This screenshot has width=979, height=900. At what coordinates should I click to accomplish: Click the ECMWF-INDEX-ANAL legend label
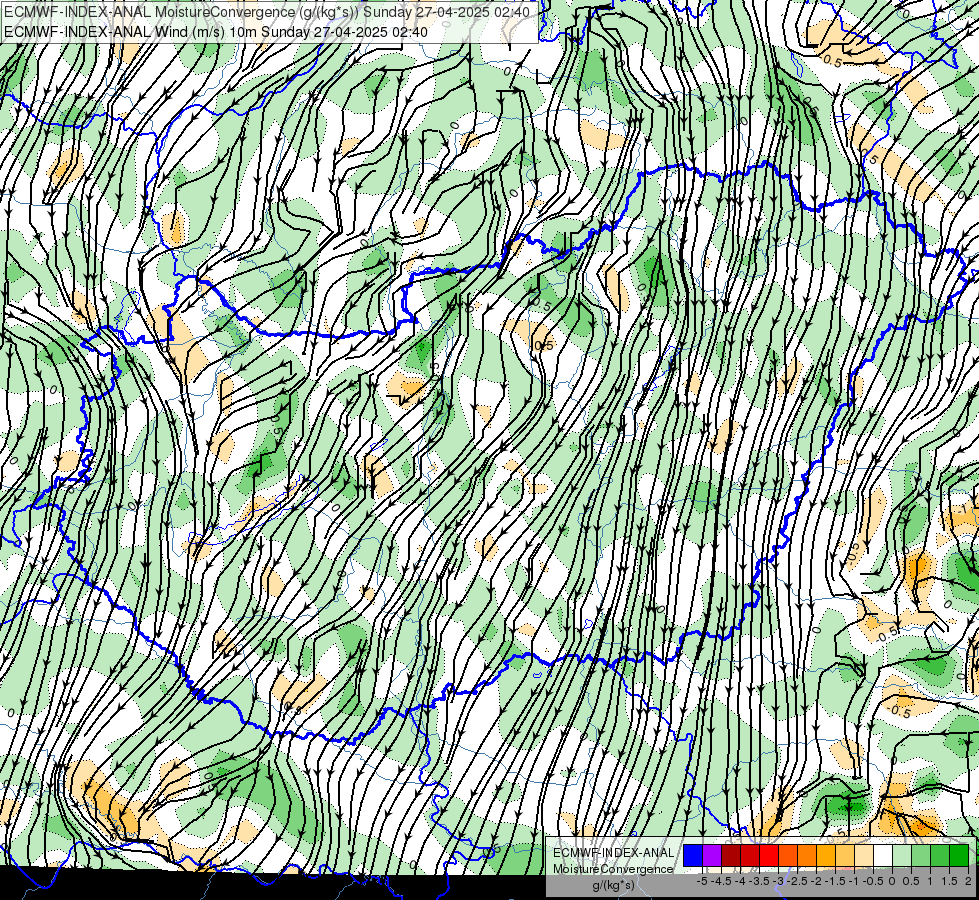613,853
